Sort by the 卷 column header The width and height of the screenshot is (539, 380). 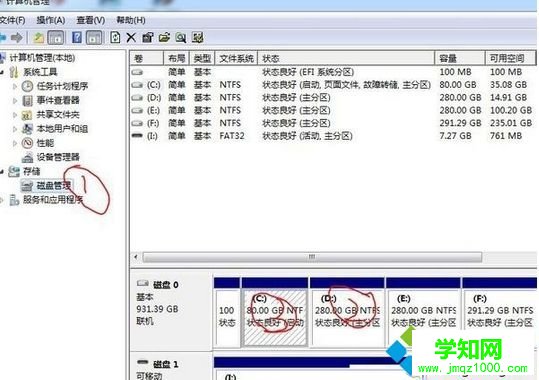pos(147,58)
